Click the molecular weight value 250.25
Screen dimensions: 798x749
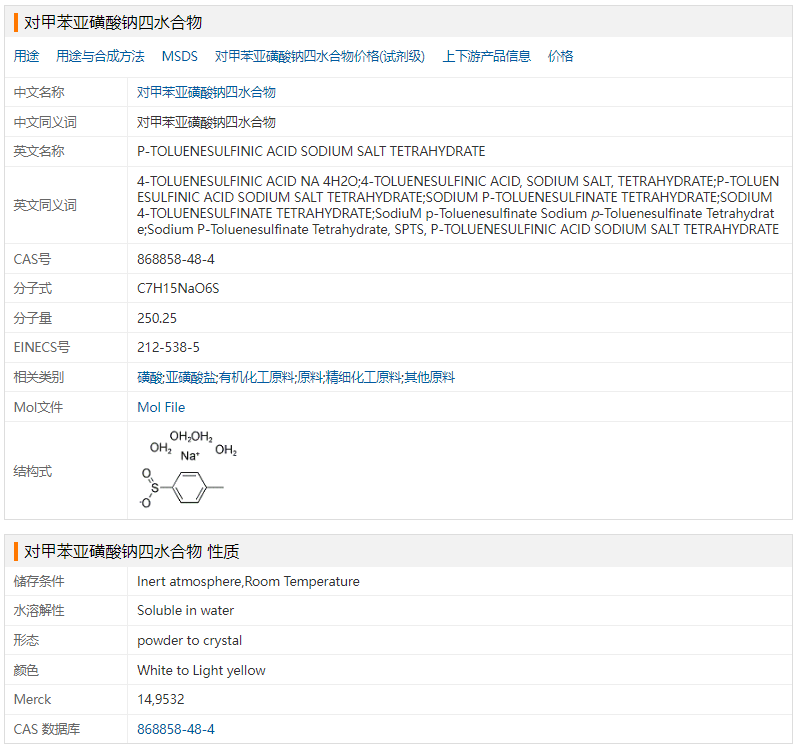click(x=157, y=318)
